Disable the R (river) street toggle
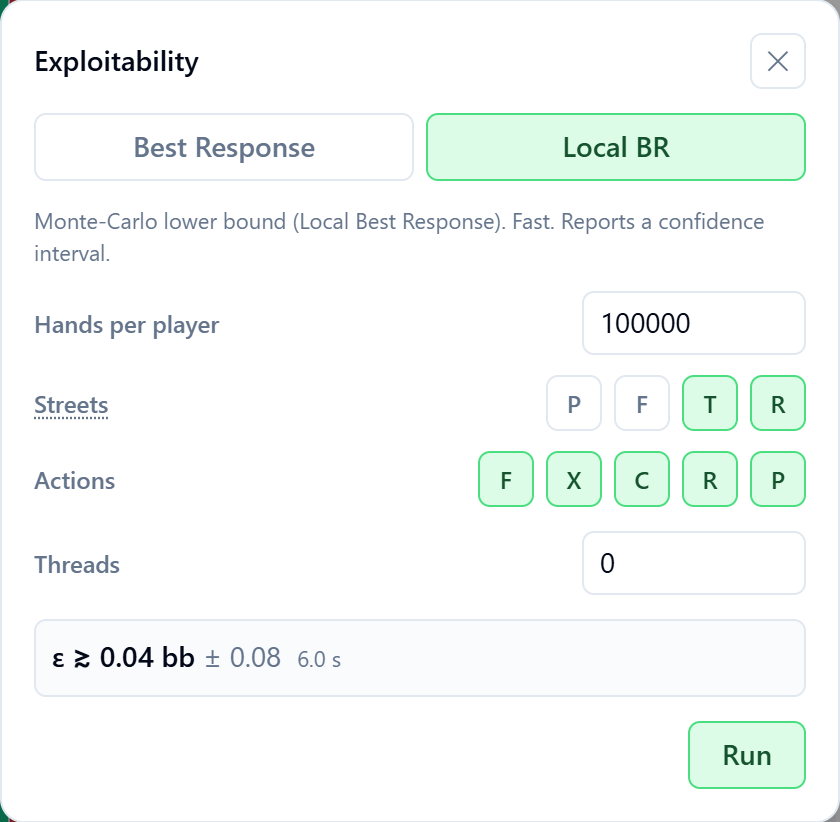Viewport: 840px width, 822px height. [x=778, y=403]
